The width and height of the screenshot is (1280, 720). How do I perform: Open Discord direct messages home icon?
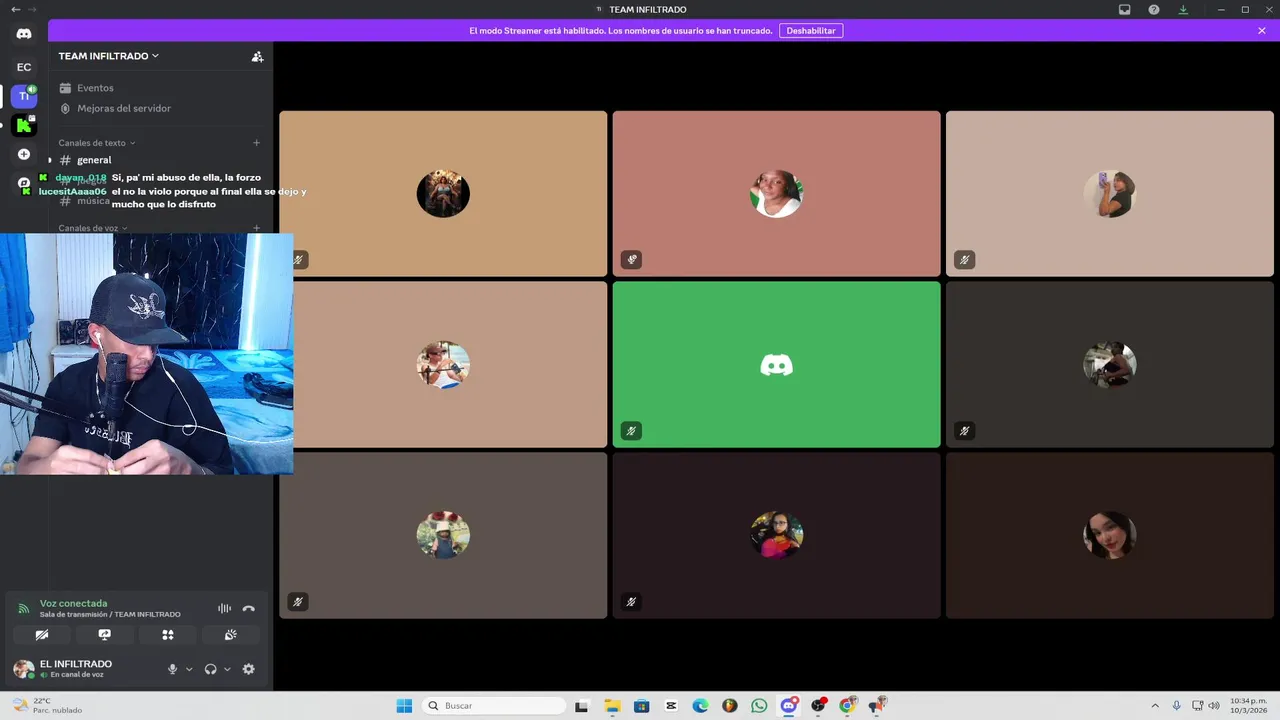pos(24,33)
